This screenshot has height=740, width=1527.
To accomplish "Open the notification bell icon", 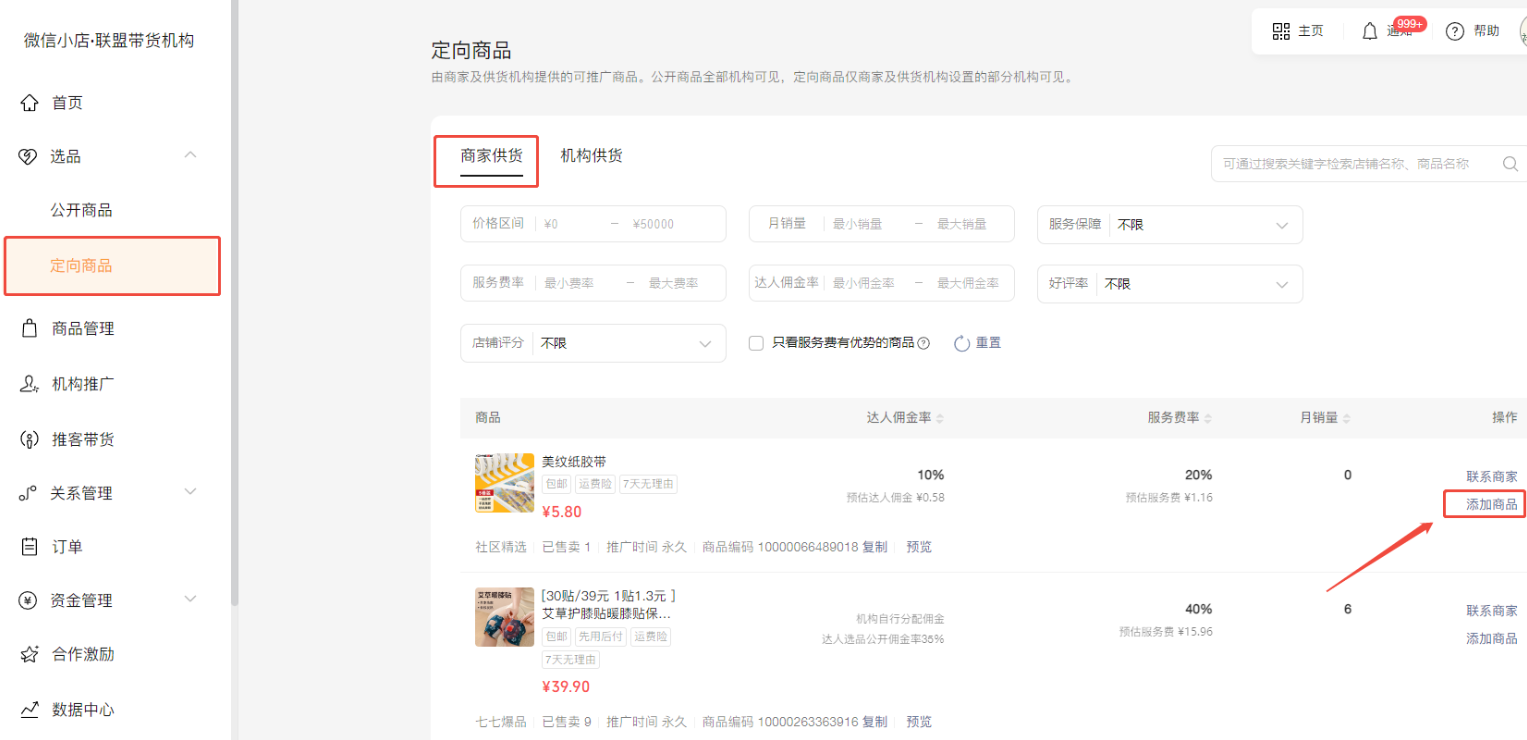I will tap(1370, 31).
